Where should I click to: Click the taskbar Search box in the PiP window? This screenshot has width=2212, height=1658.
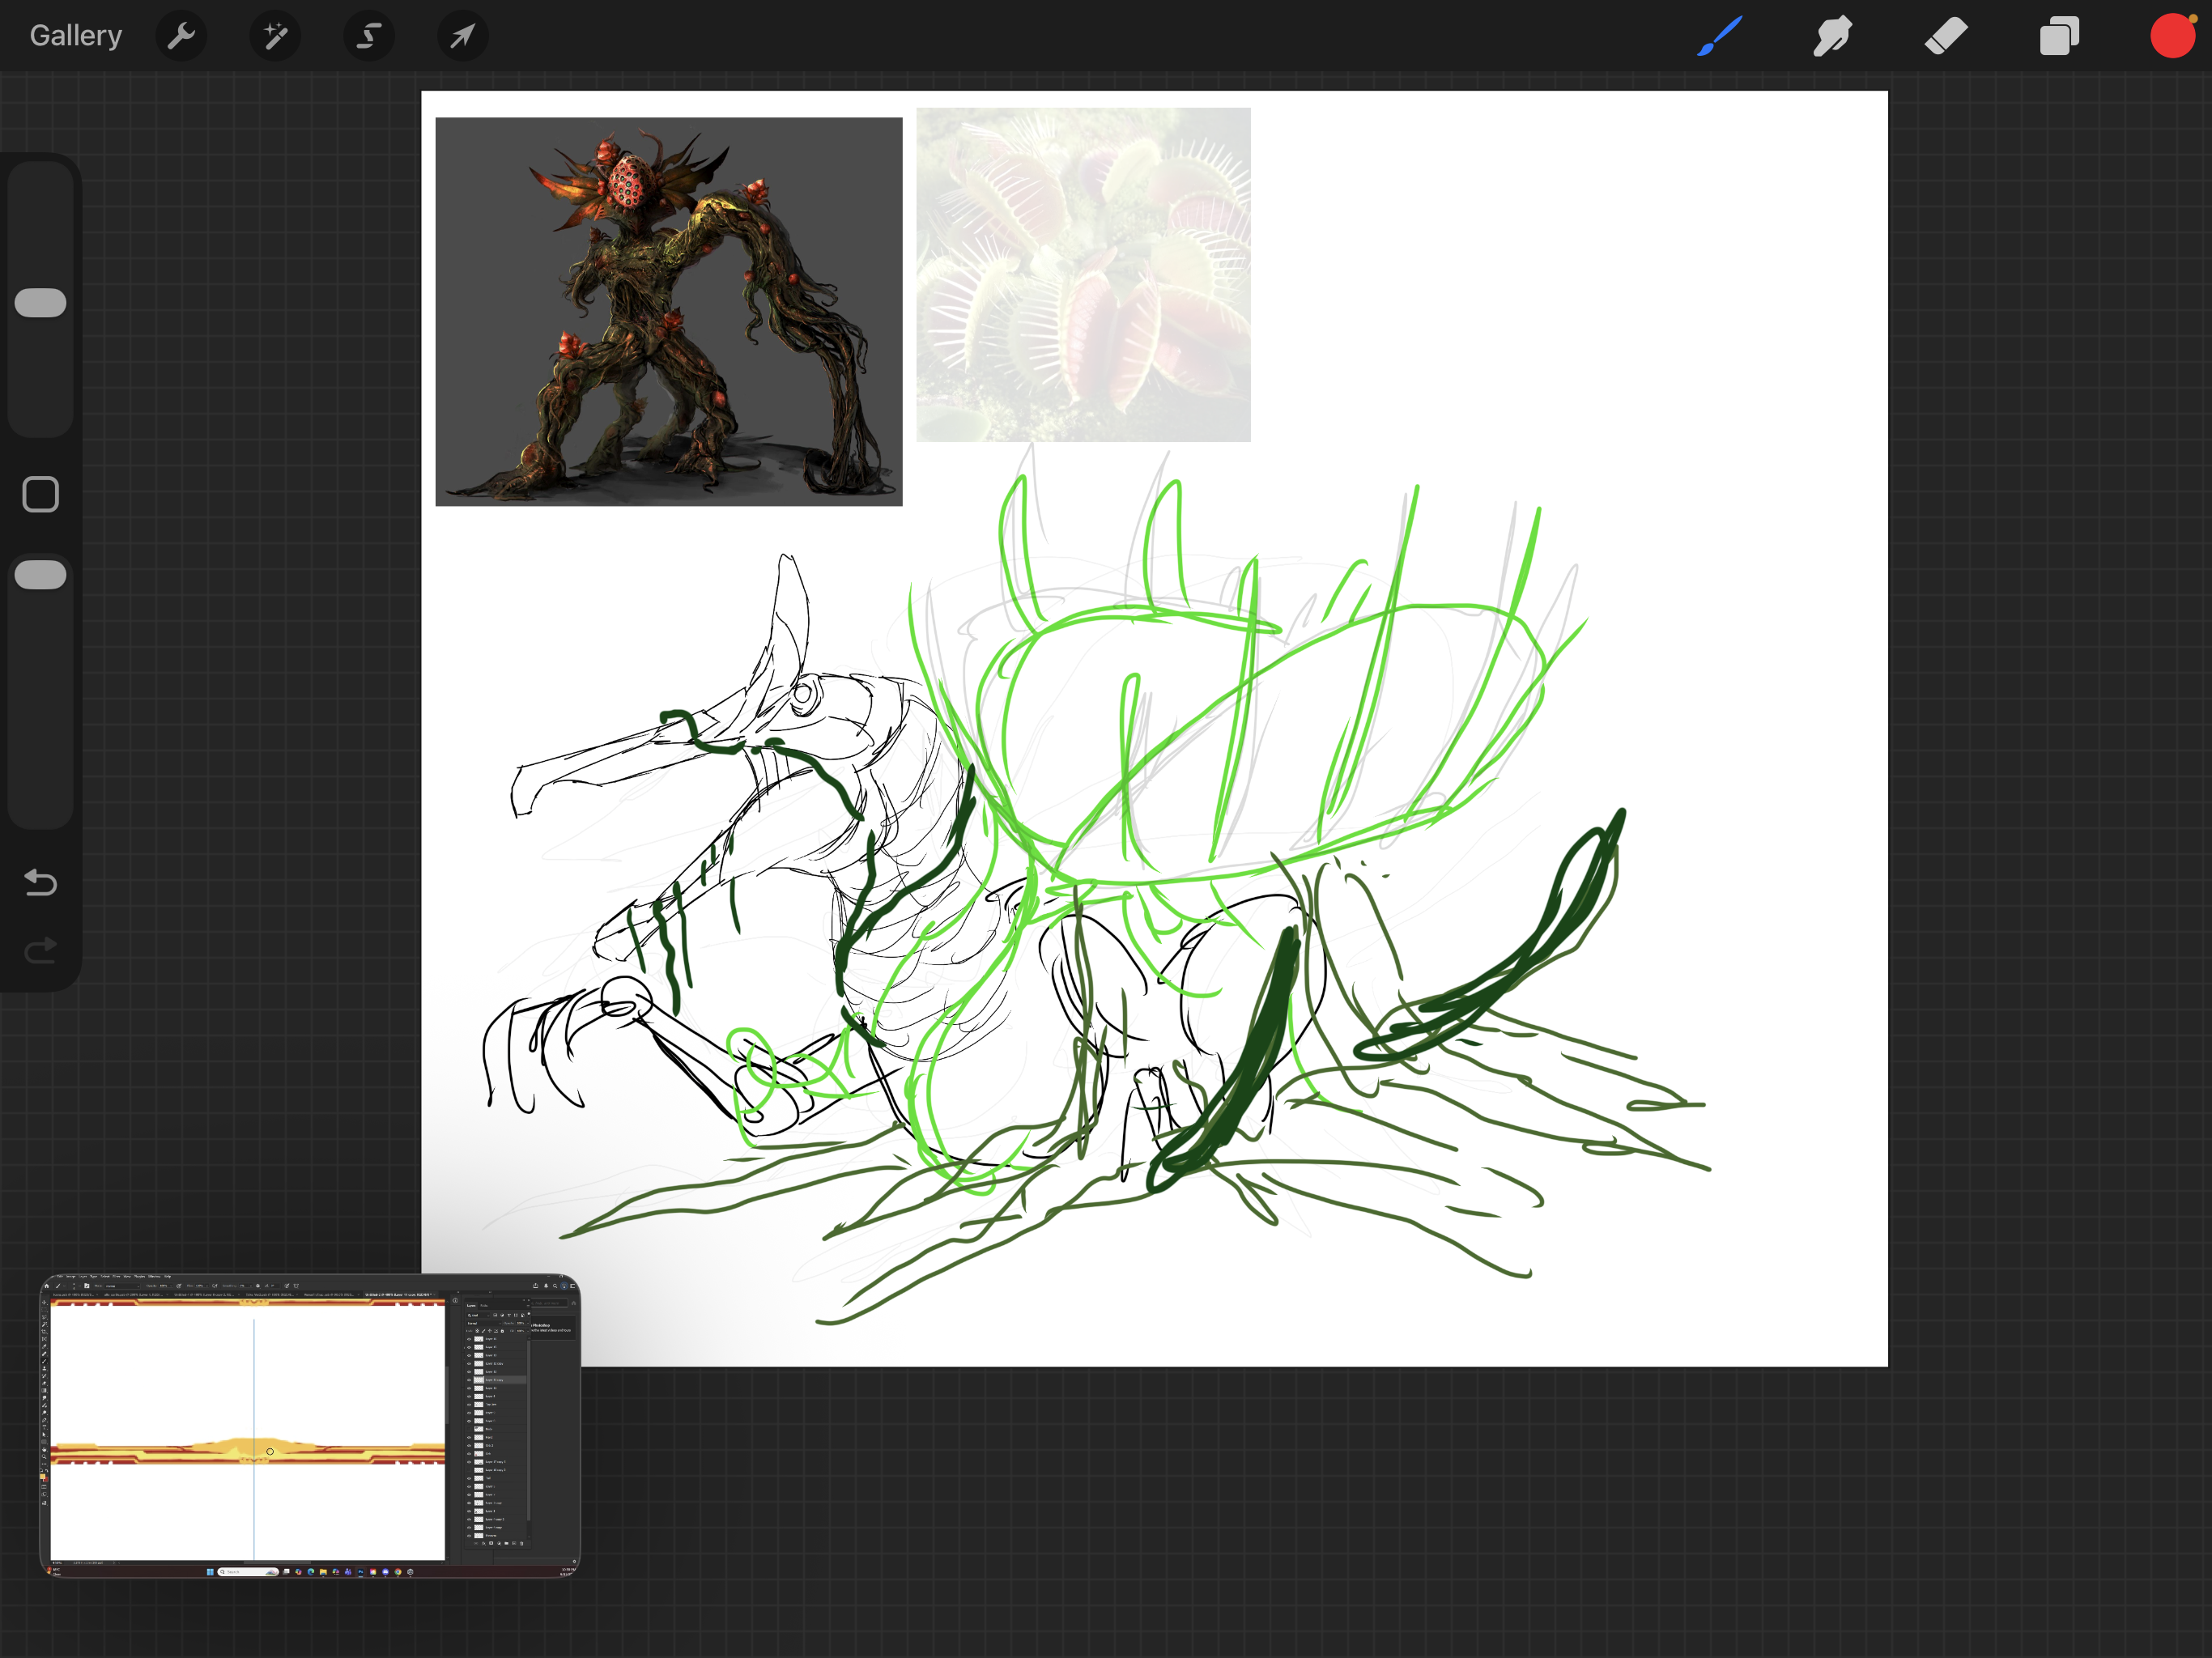(x=247, y=1572)
